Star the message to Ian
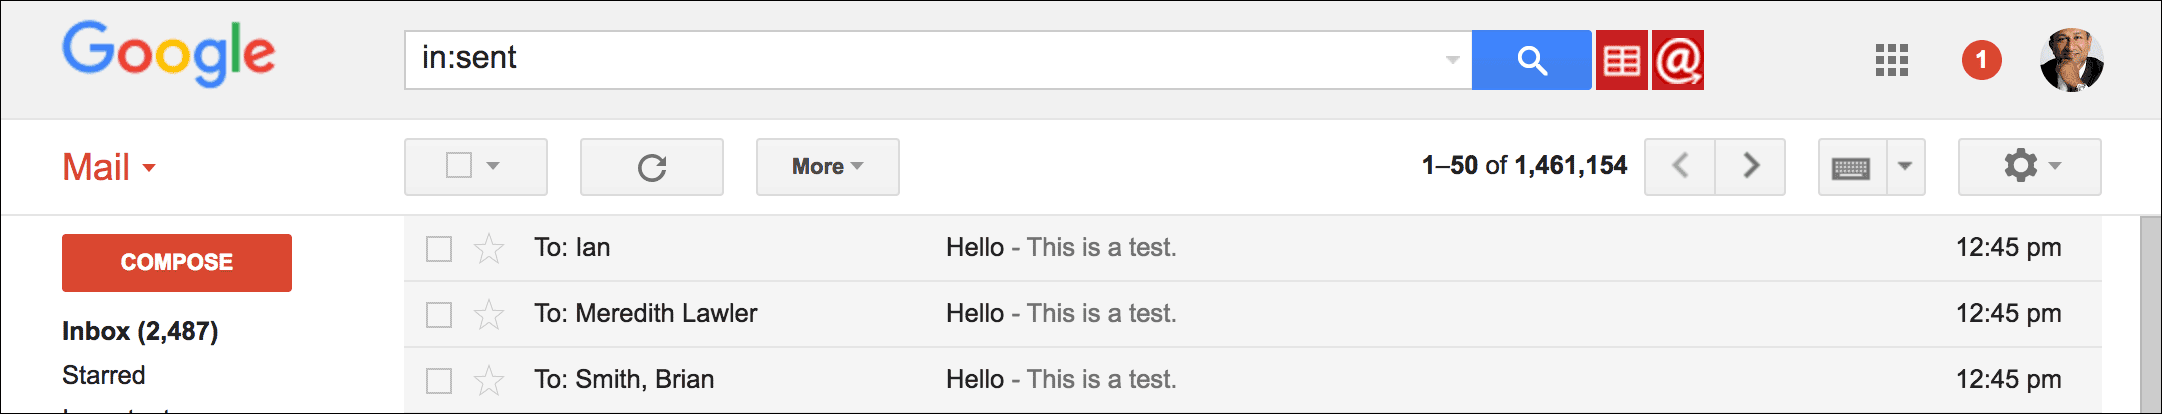The height and width of the screenshot is (414, 2162). click(x=489, y=248)
